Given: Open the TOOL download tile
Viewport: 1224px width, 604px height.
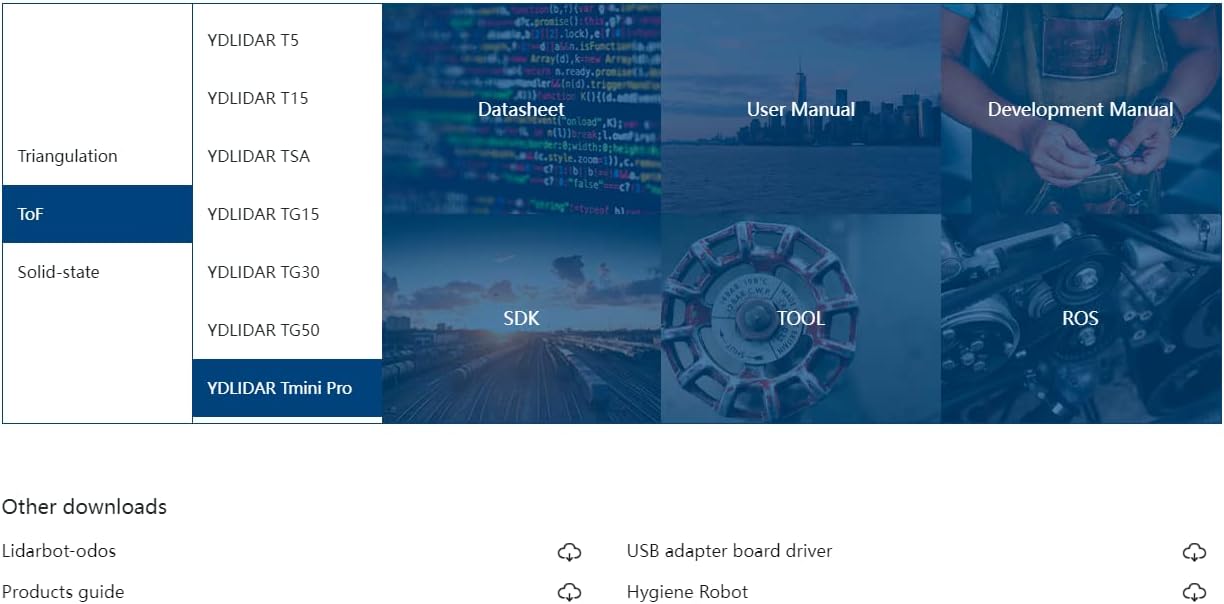Looking at the screenshot, I should click(x=800, y=318).
